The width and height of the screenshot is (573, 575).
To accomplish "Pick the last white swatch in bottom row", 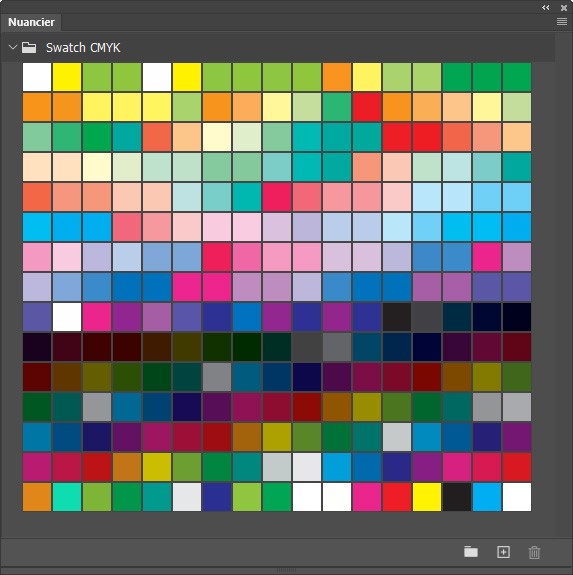I will click(517, 497).
